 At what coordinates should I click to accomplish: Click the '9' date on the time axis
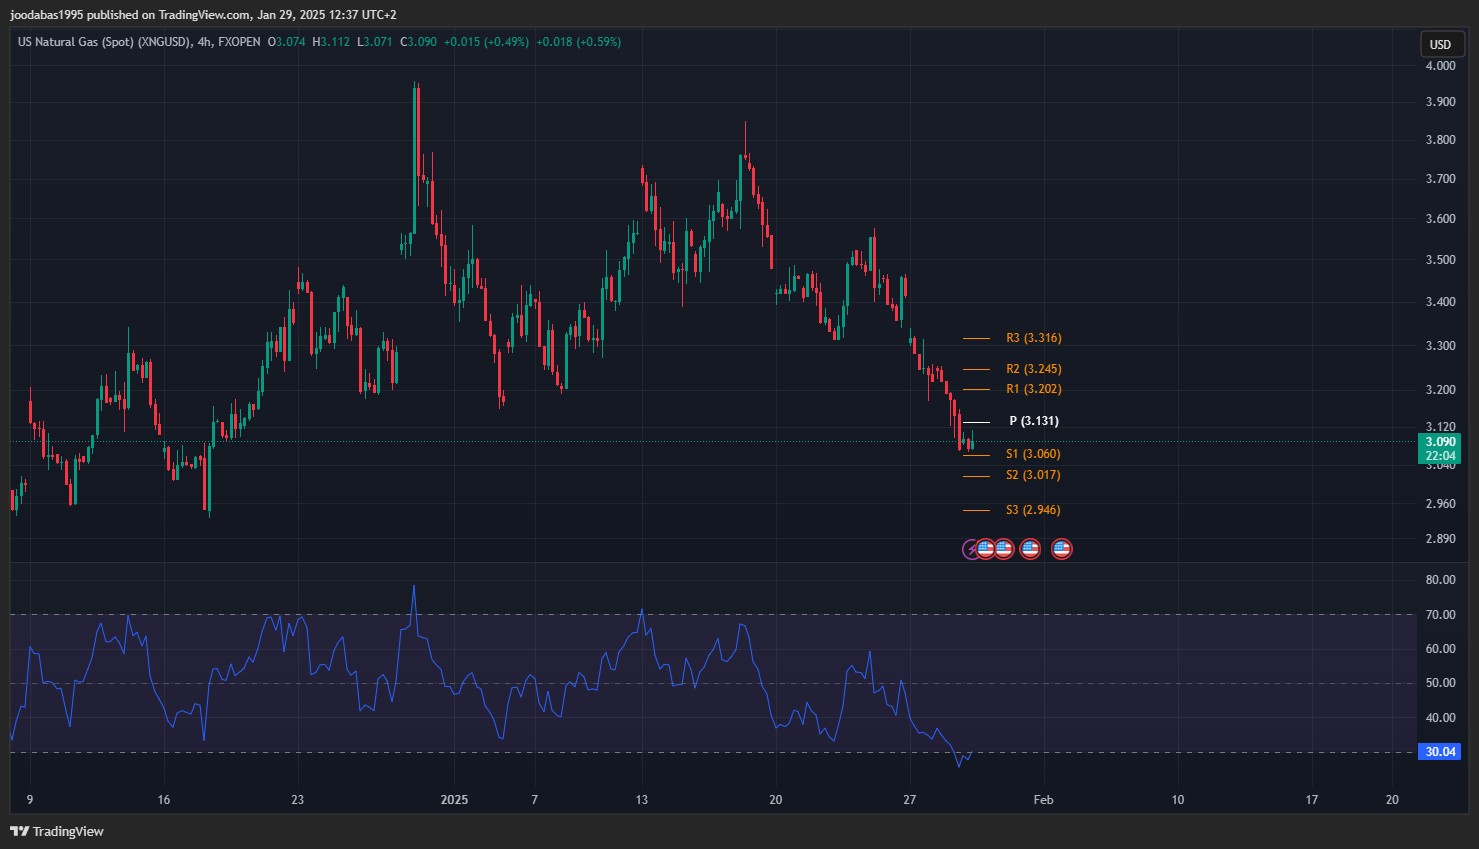point(30,800)
